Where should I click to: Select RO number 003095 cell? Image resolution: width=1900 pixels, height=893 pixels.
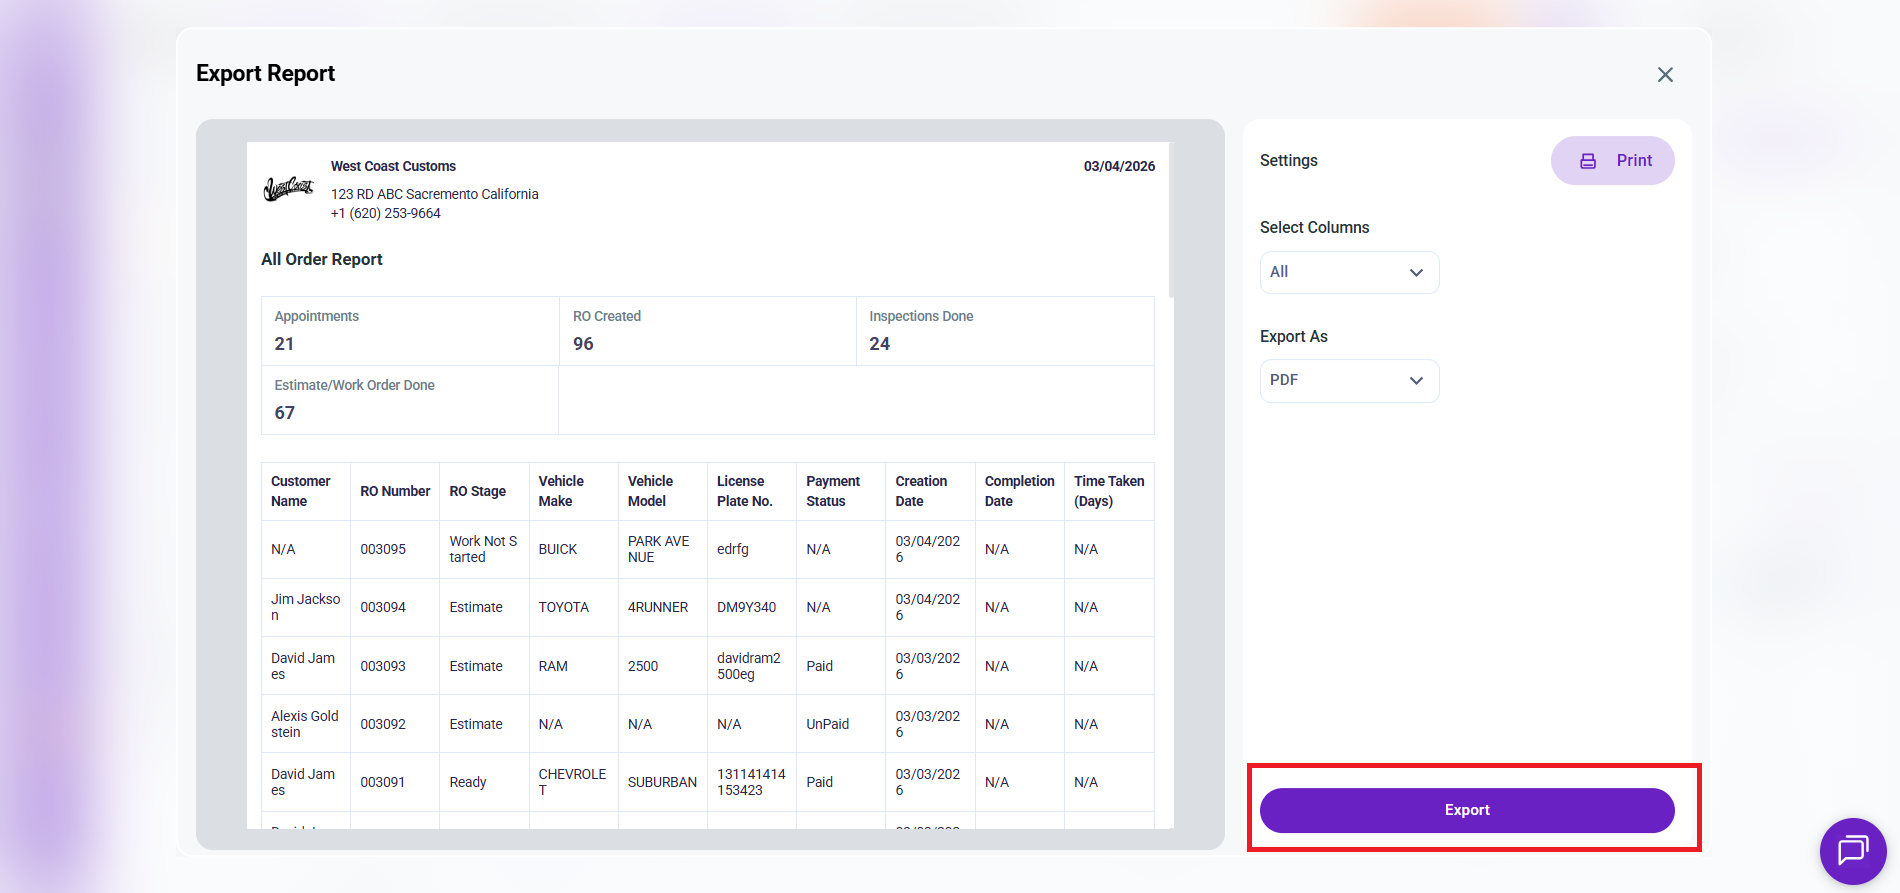[383, 549]
